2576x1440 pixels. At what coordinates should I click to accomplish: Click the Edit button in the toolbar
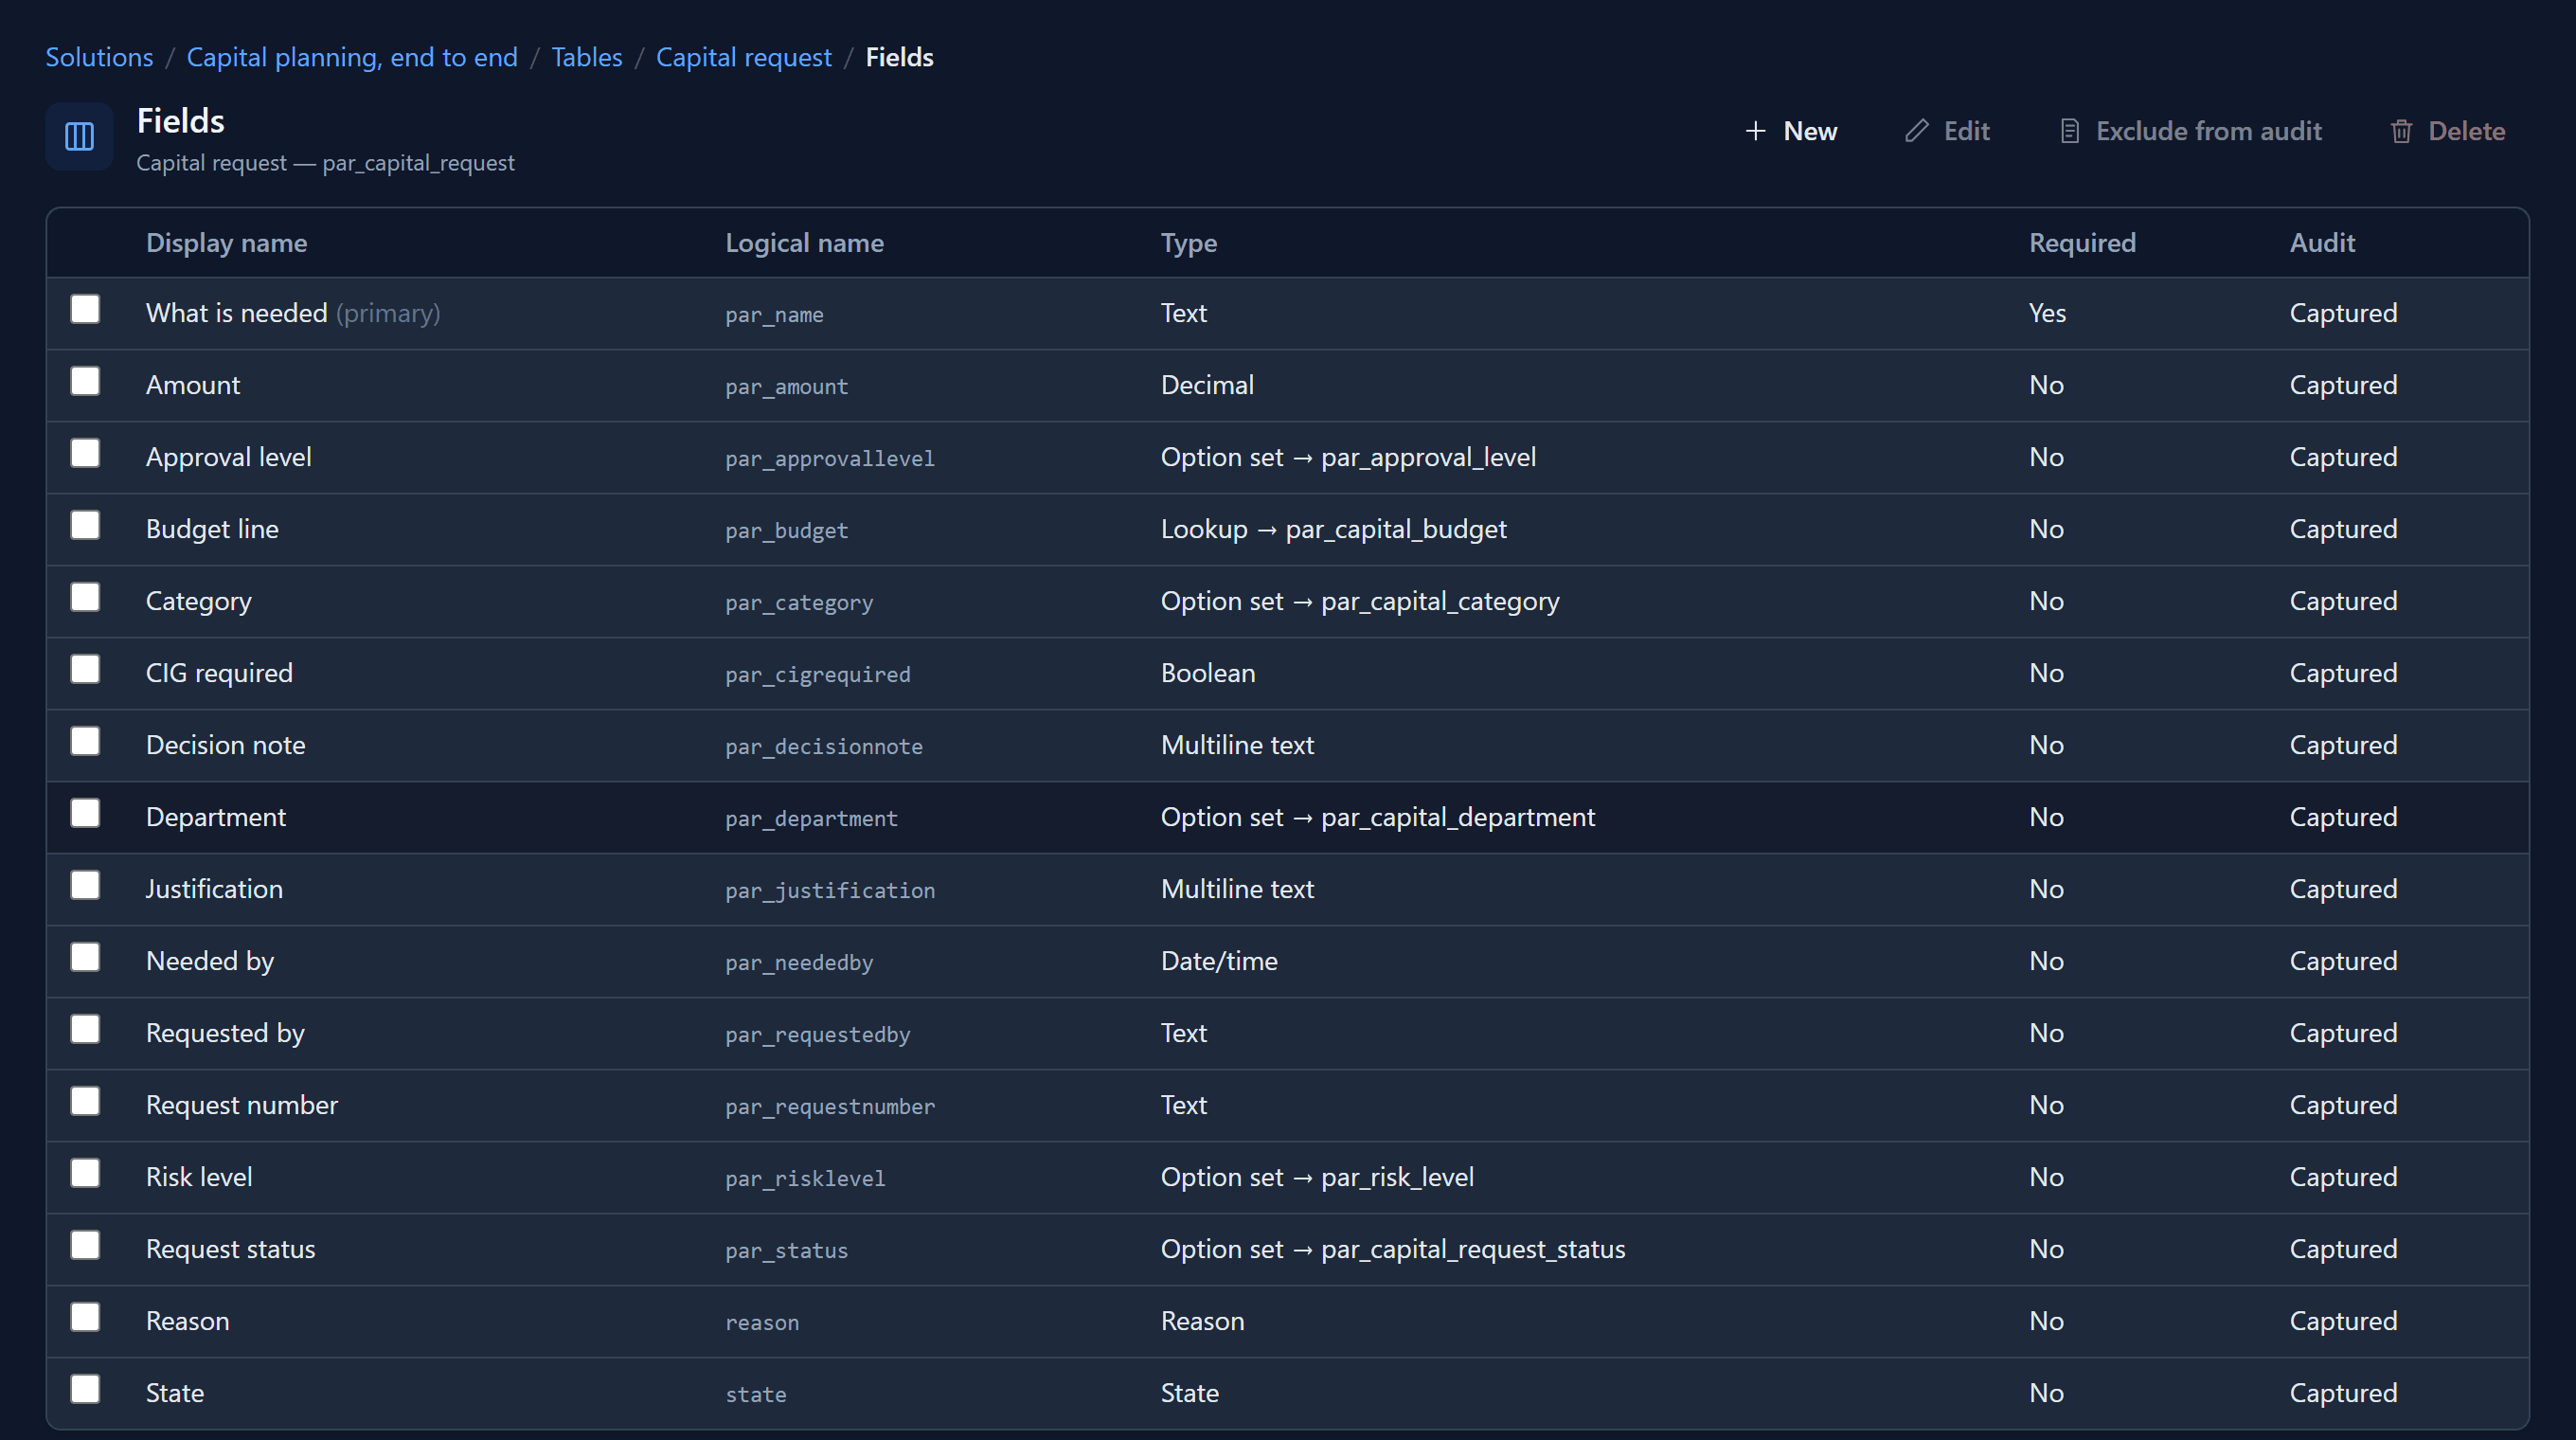1947,131
